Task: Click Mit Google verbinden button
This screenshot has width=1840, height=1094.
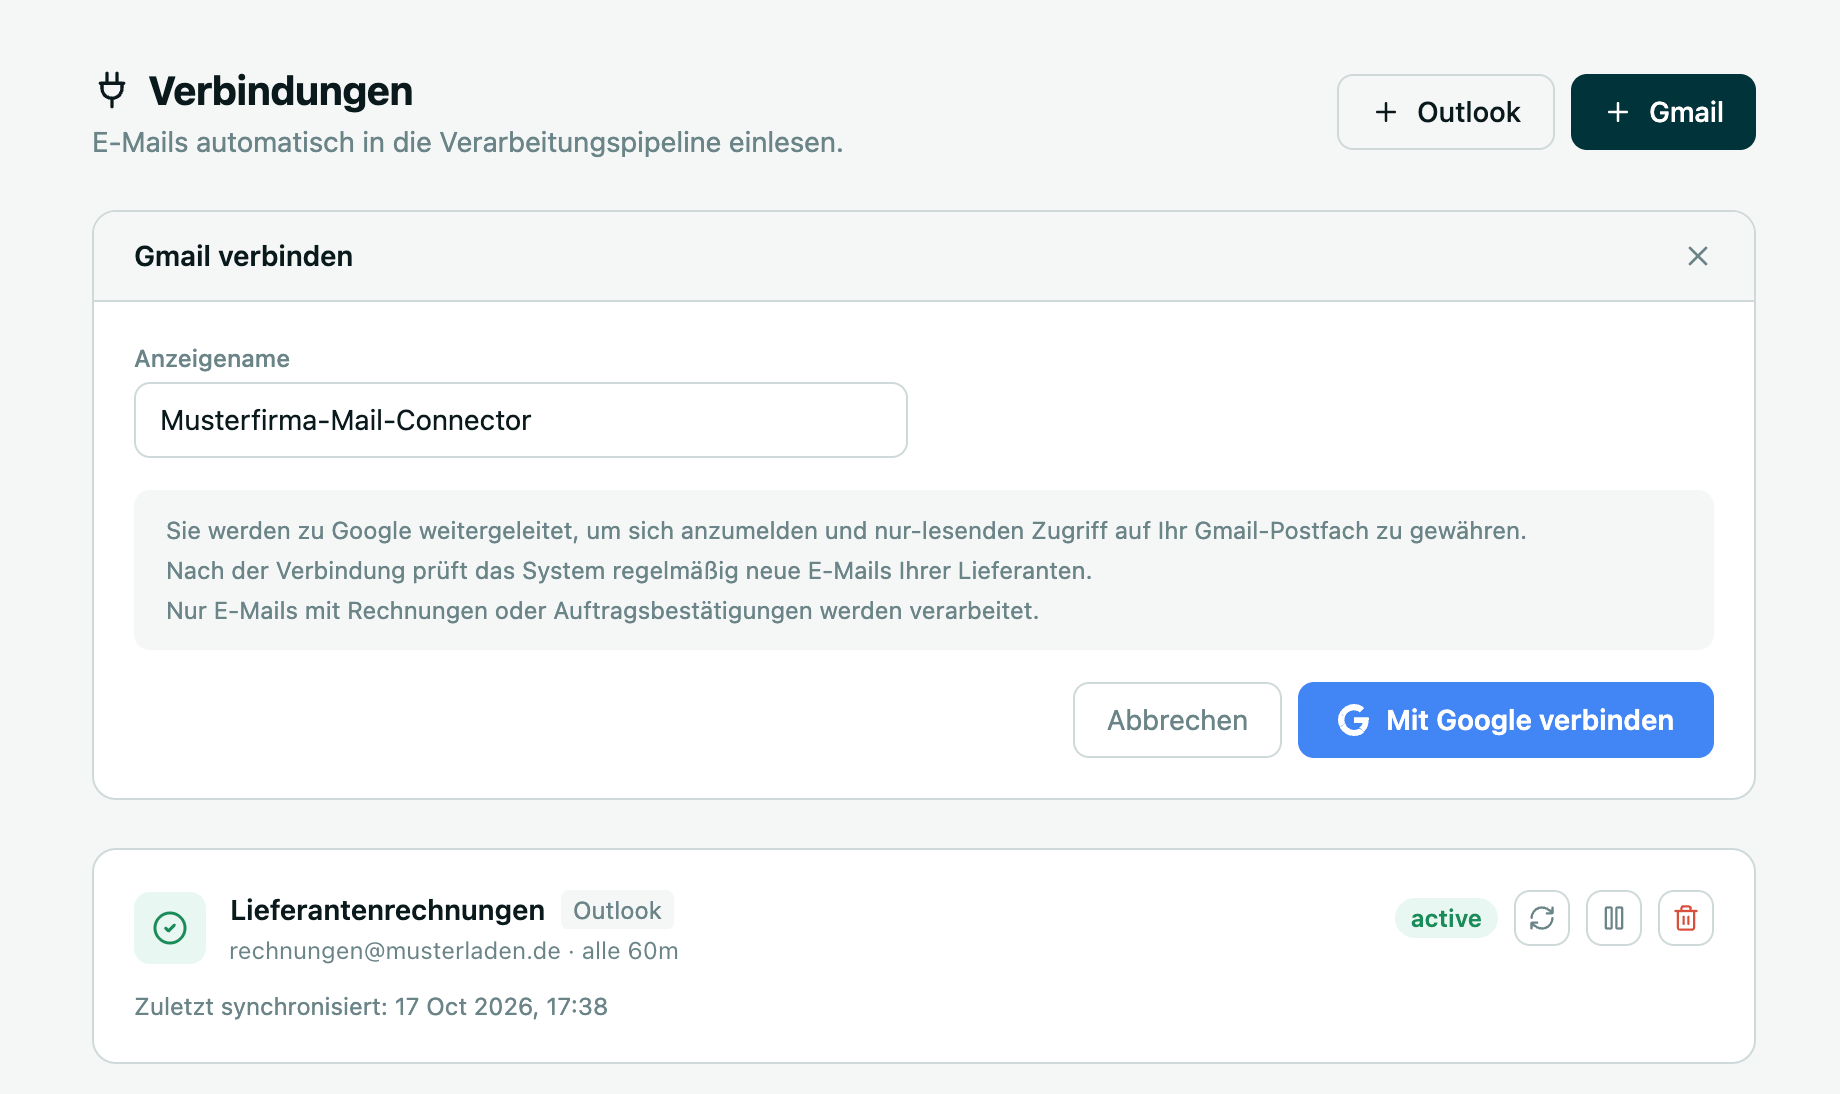Action: pyautogui.click(x=1505, y=720)
